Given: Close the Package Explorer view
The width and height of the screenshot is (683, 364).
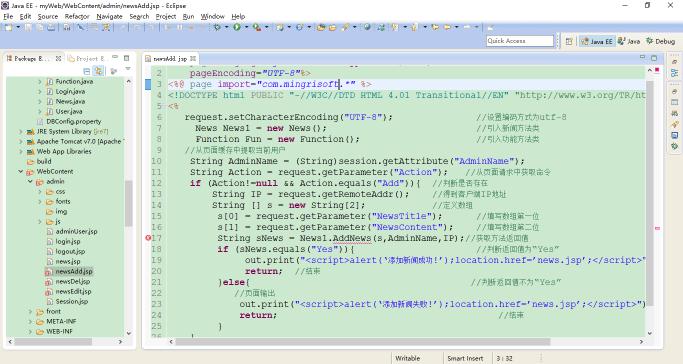Looking at the screenshot, I should click(x=58, y=58).
